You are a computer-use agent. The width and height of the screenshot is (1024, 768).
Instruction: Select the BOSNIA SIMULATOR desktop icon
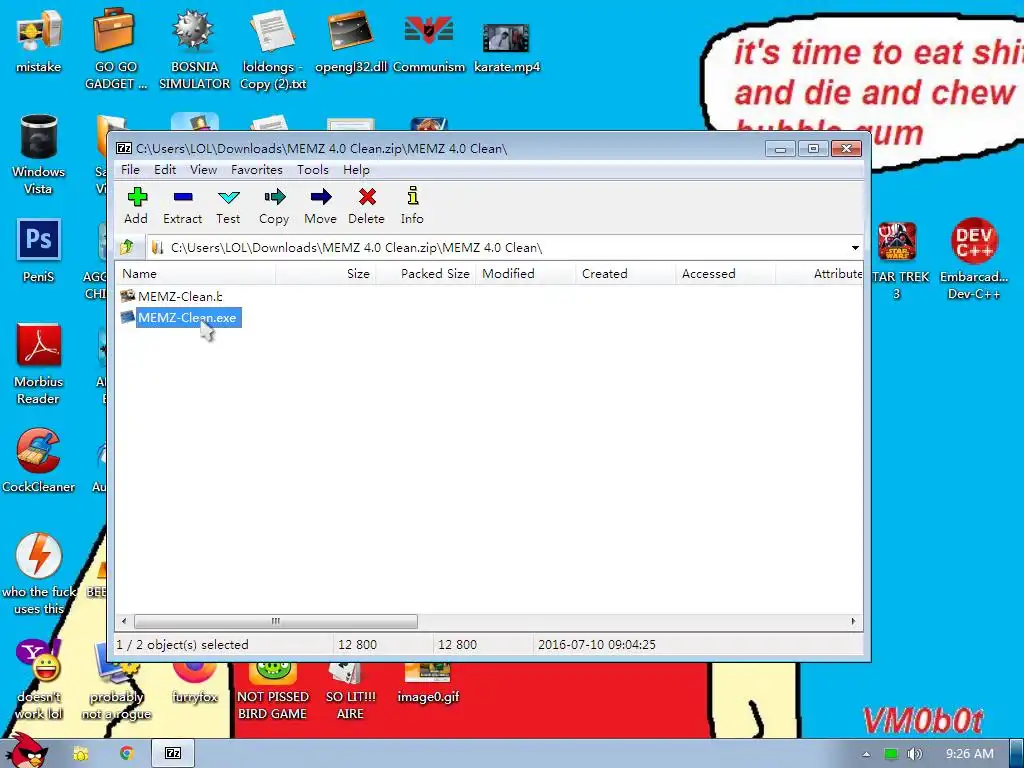[x=194, y=51]
